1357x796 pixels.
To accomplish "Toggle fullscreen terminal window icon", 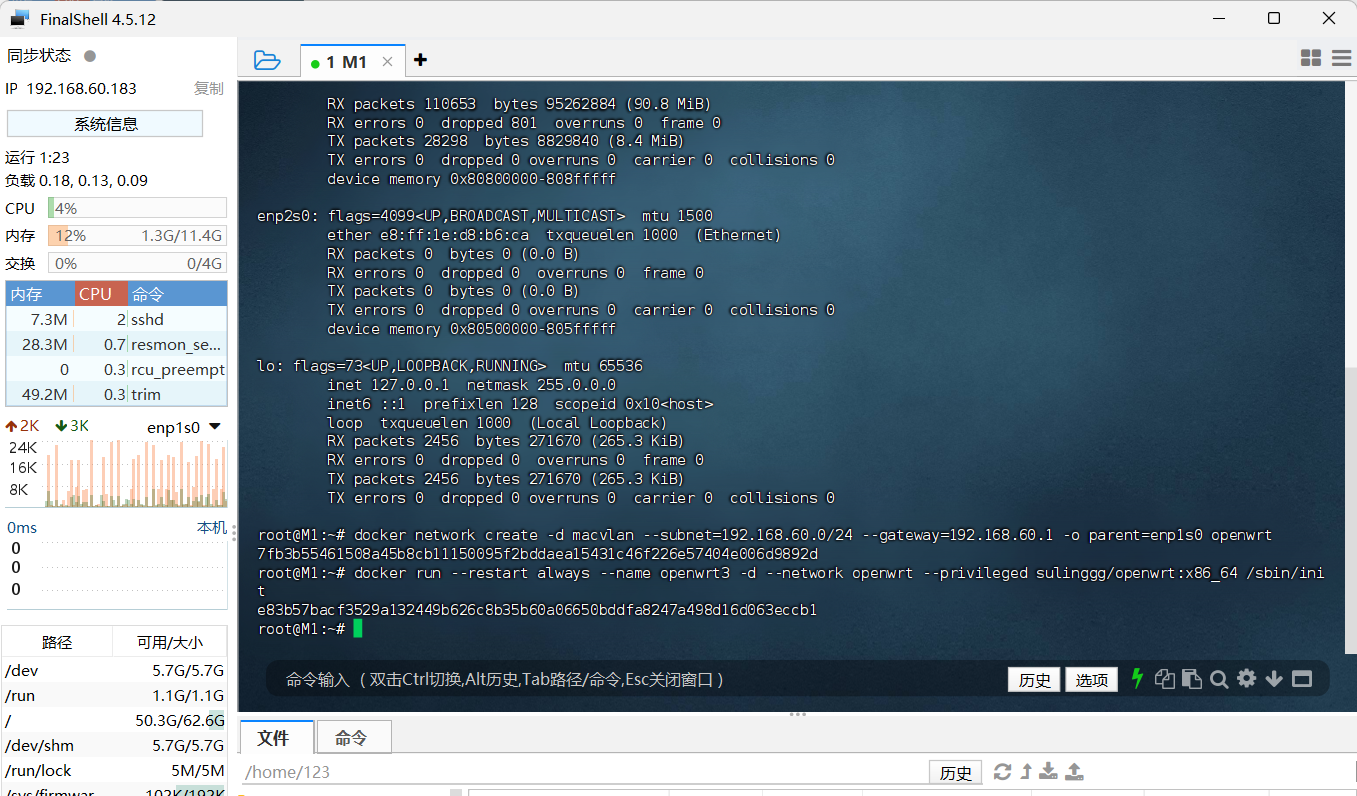I will [x=1301, y=679].
